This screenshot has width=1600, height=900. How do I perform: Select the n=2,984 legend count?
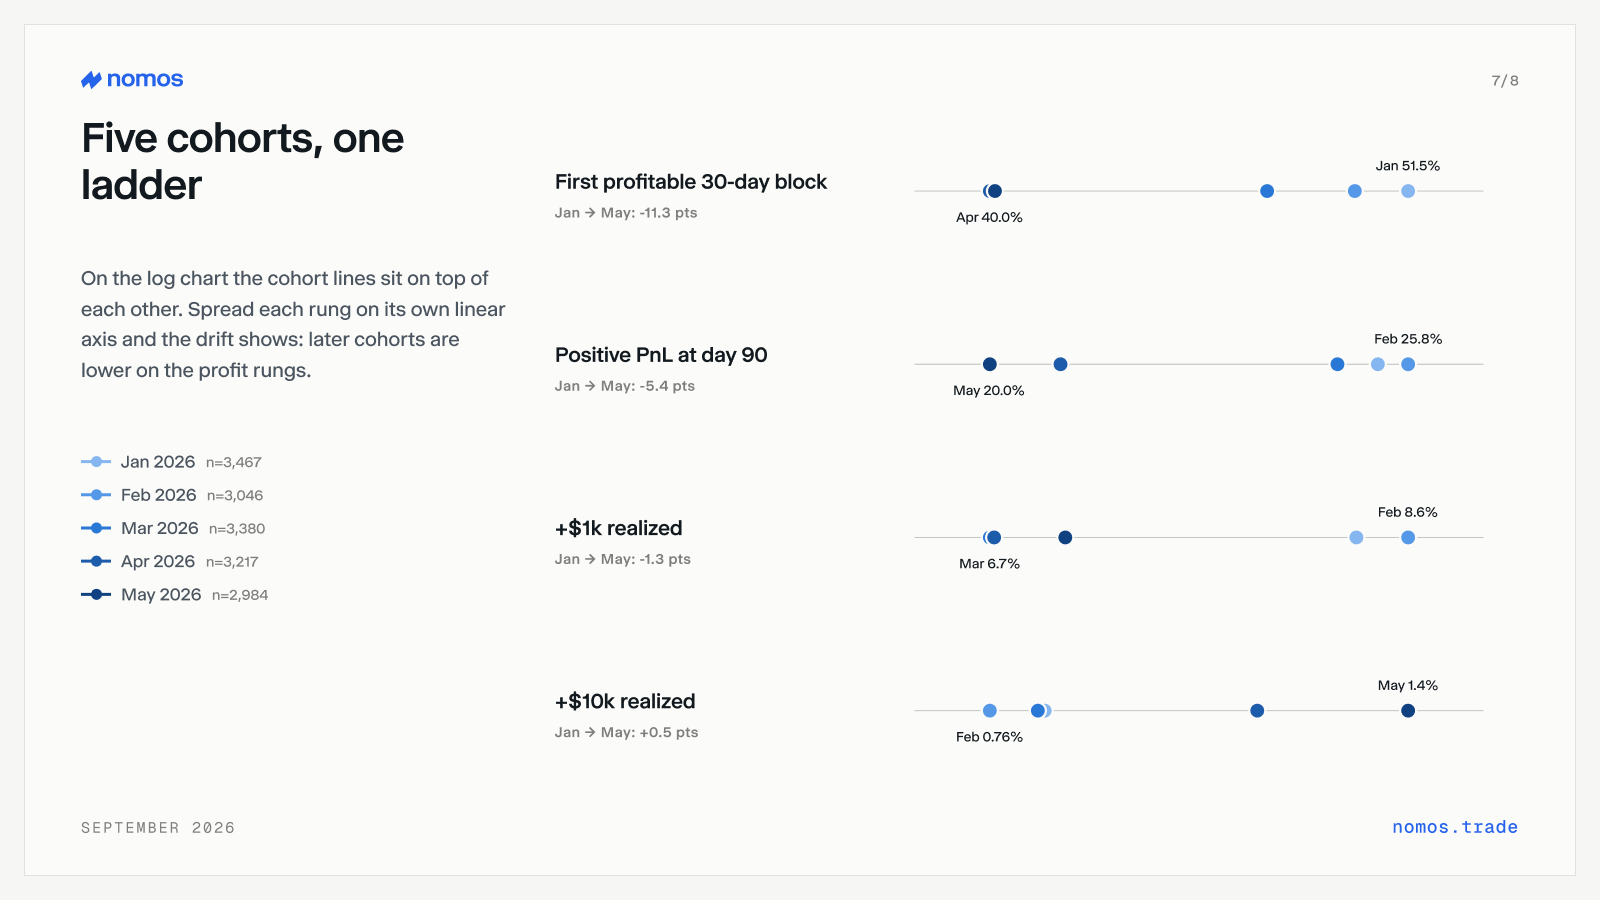(240, 595)
